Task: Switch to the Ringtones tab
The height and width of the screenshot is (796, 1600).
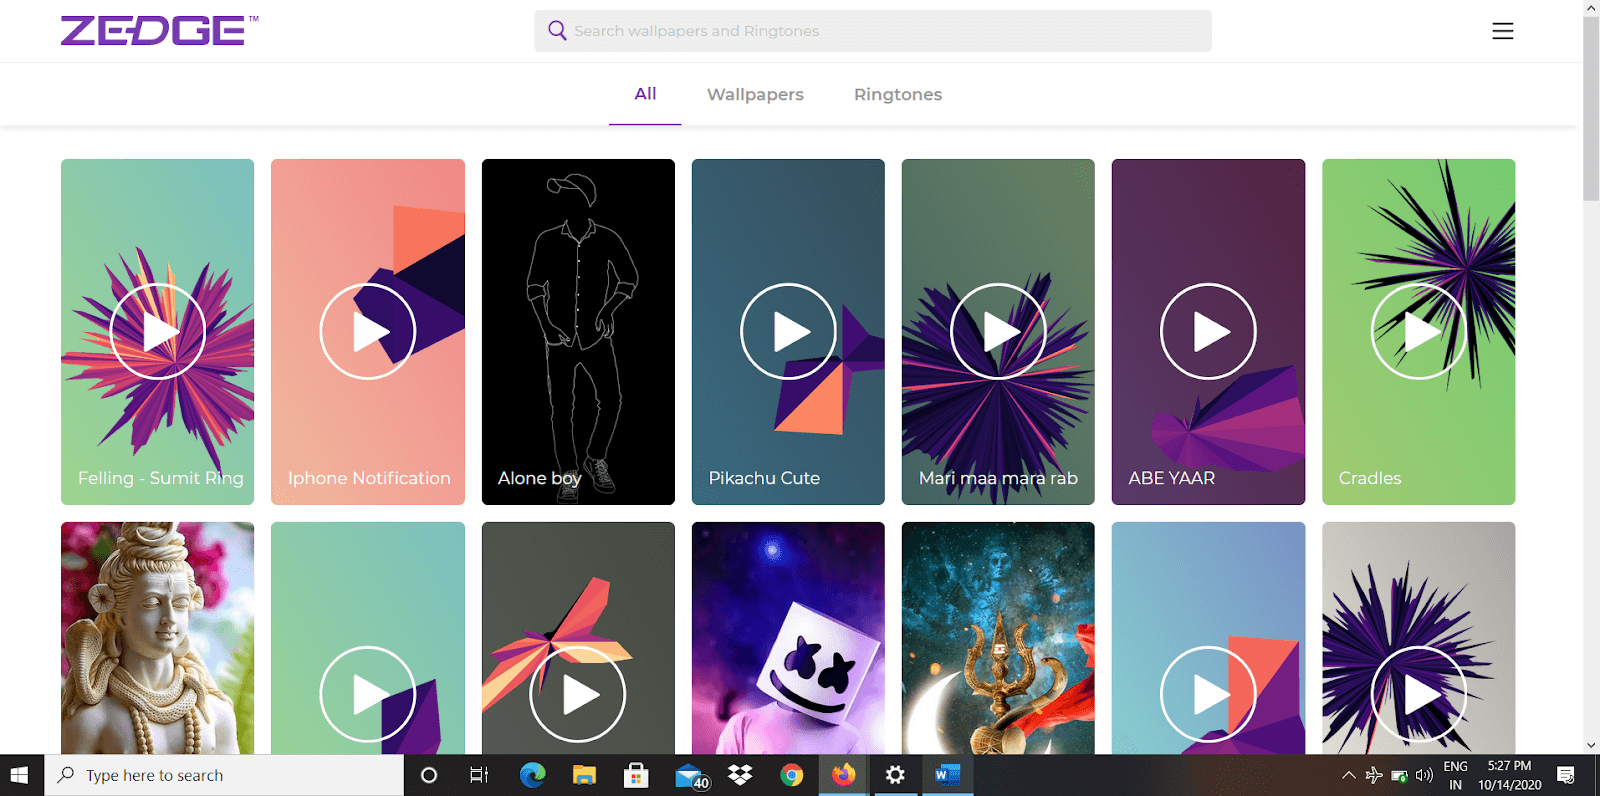Action: 898,94
